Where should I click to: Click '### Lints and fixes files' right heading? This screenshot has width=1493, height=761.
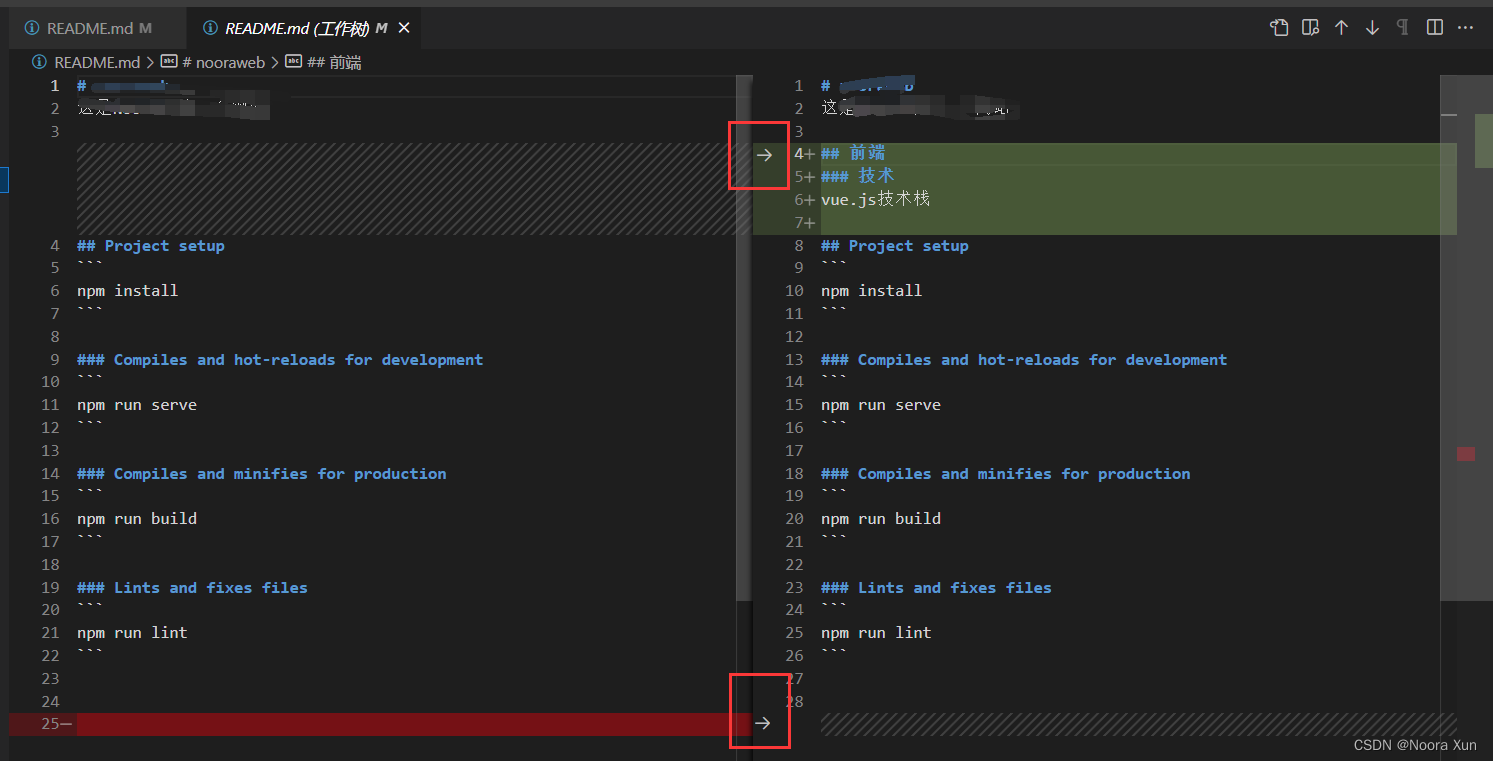click(x=936, y=588)
